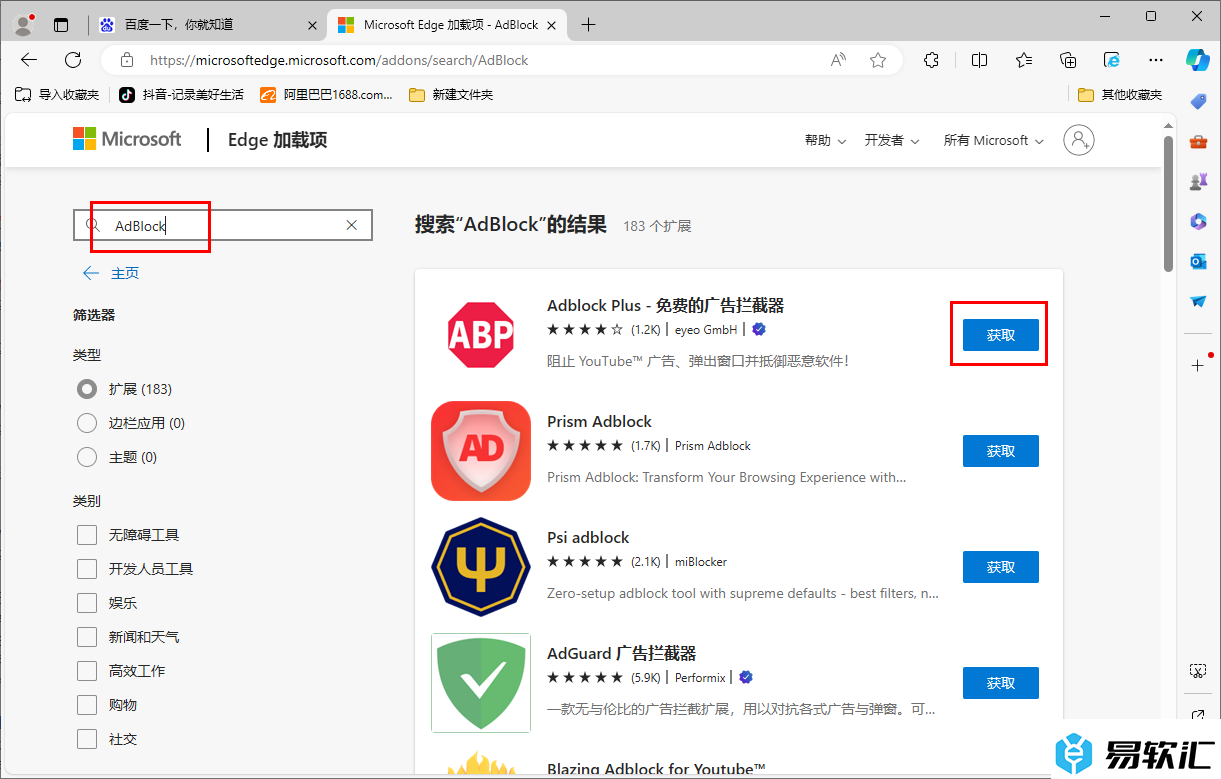Viewport: 1221px width, 779px height.
Task: Select the 主题 (0) radio button
Action: pyautogui.click(x=87, y=457)
